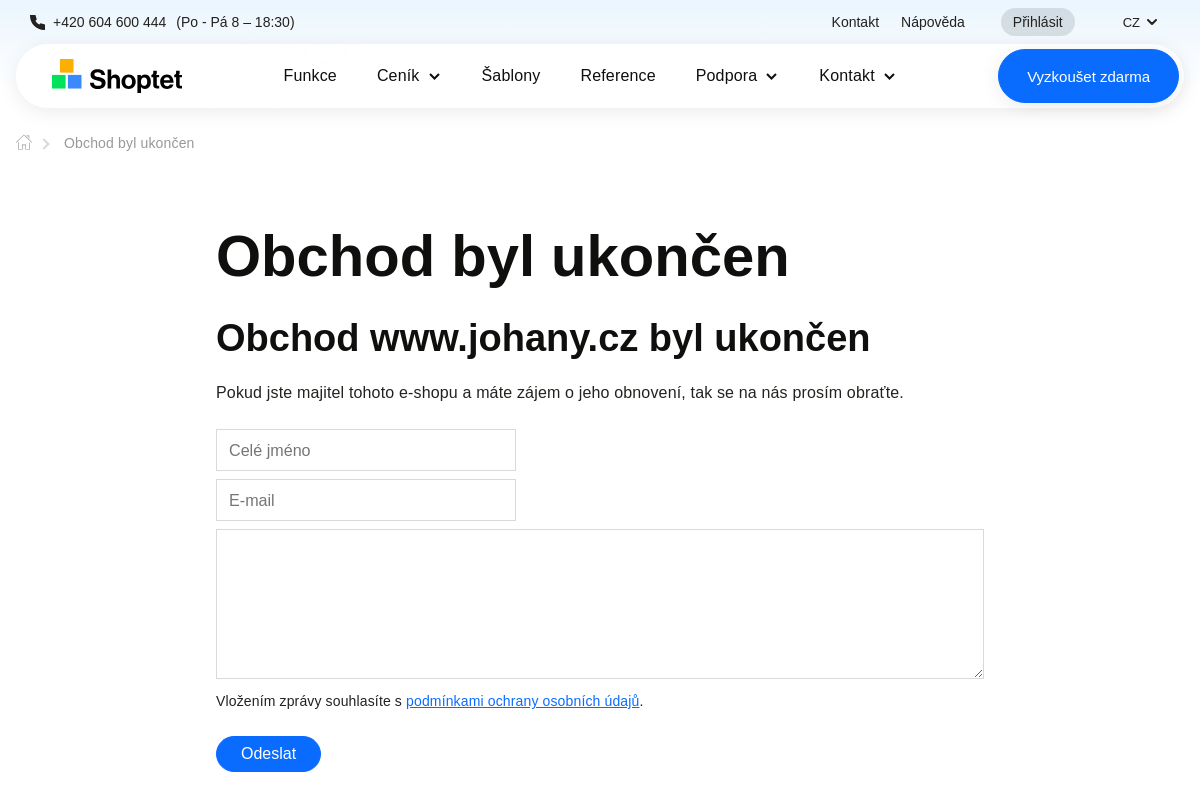This screenshot has height=800, width=1200.
Task: Select Funkce in the navigation
Action: click(x=310, y=75)
